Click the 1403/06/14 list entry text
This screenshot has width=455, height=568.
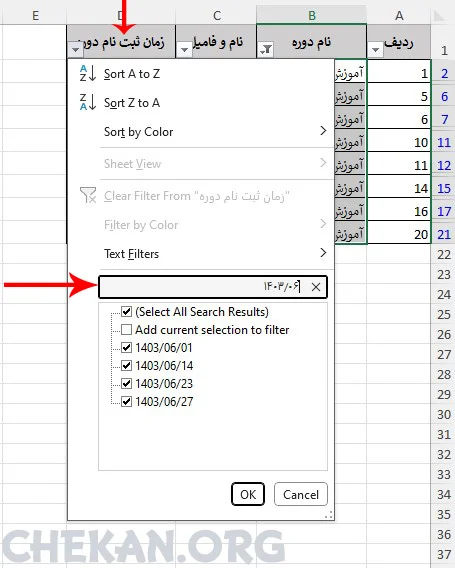click(164, 366)
